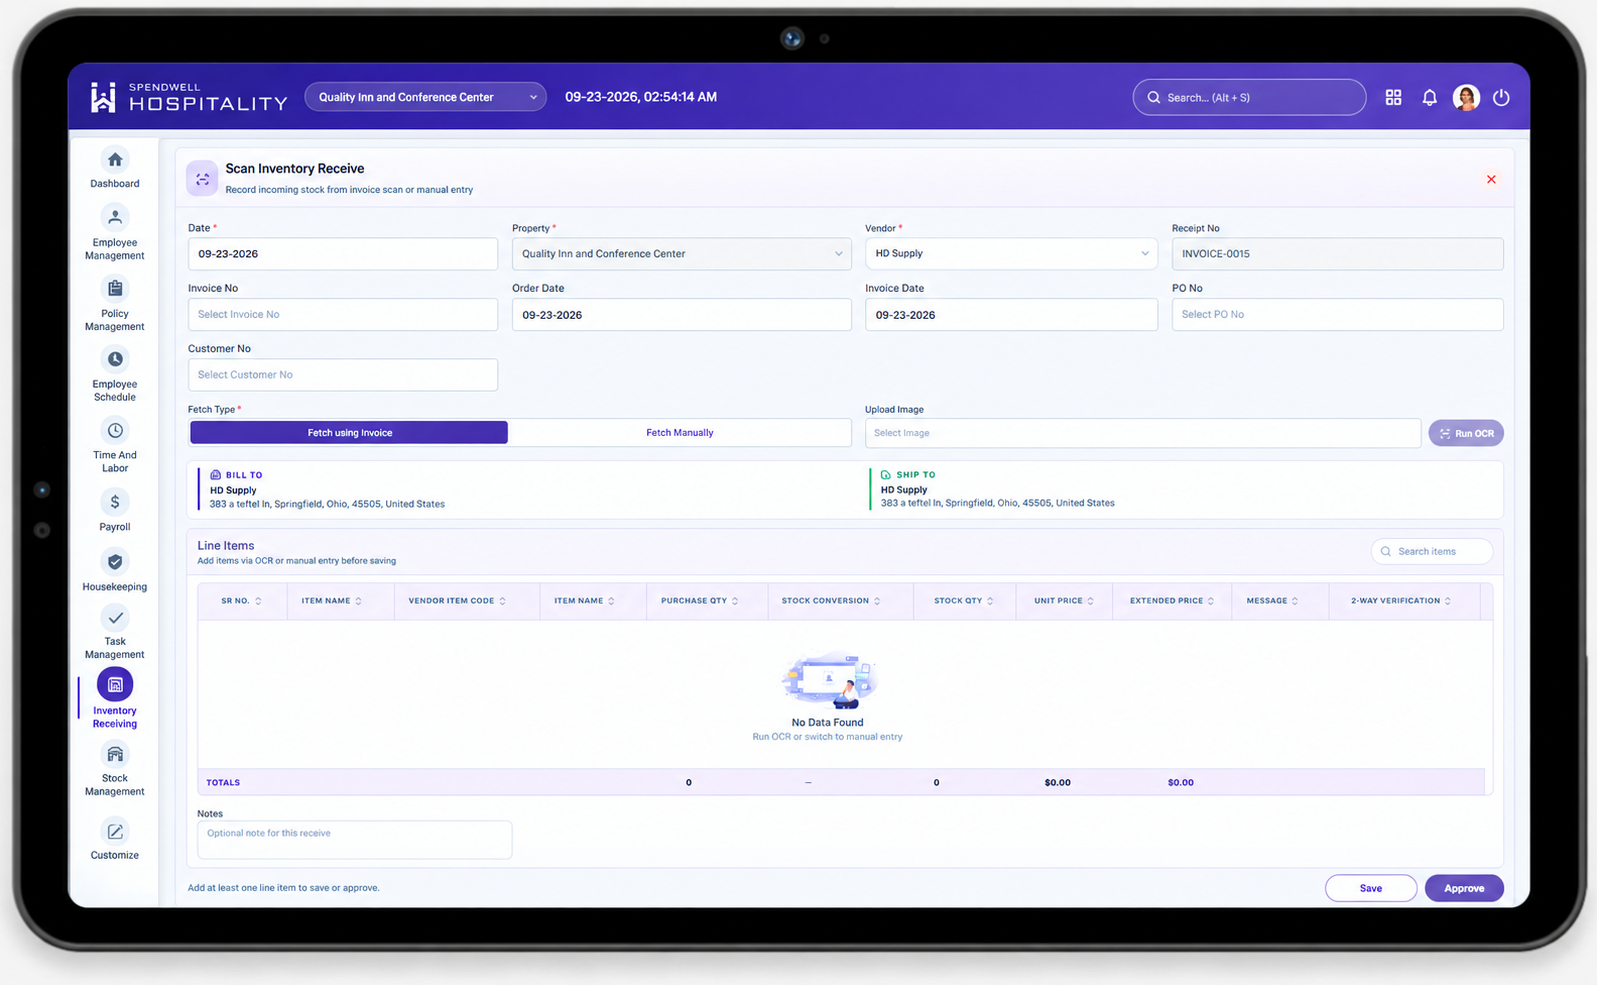Close the Scan Inventory Receive form
The height and width of the screenshot is (985, 1597).
pyautogui.click(x=1491, y=179)
